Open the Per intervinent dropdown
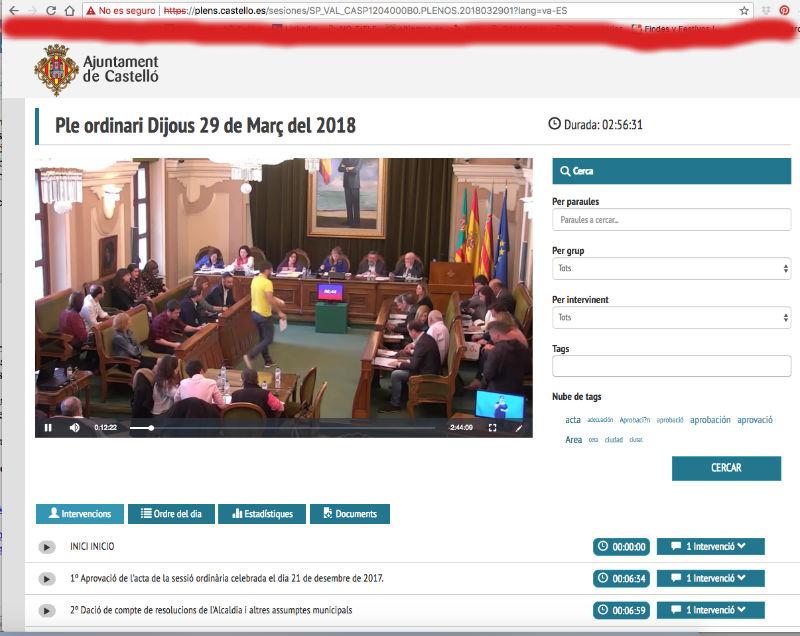This screenshot has width=800, height=636. pos(671,317)
